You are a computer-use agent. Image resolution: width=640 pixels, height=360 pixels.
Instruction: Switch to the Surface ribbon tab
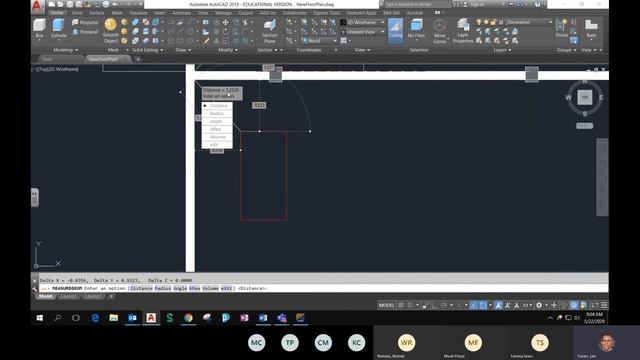tap(96, 13)
